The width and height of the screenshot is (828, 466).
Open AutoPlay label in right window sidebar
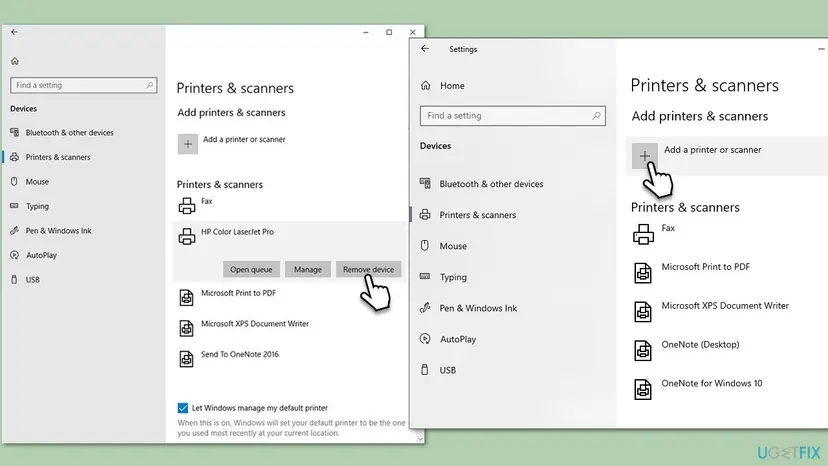coord(458,339)
